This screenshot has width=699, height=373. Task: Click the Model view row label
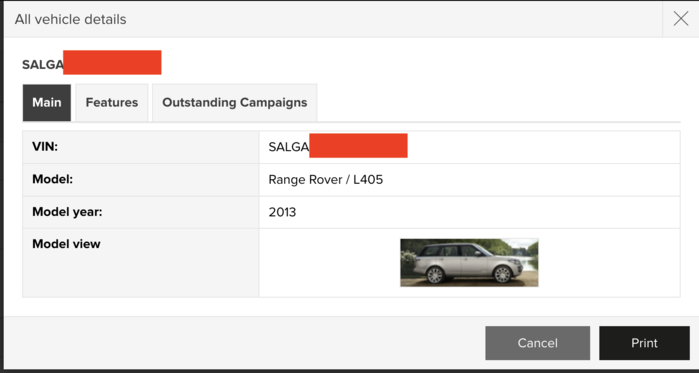click(x=66, y=244)
